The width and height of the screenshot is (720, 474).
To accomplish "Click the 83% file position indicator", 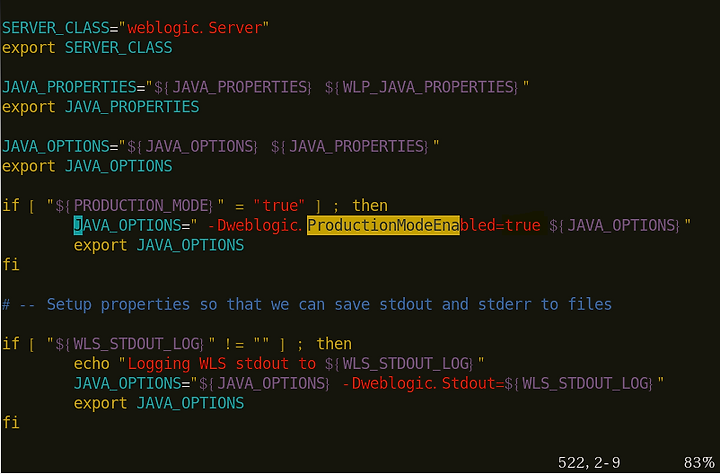I will tap(698, 463).
